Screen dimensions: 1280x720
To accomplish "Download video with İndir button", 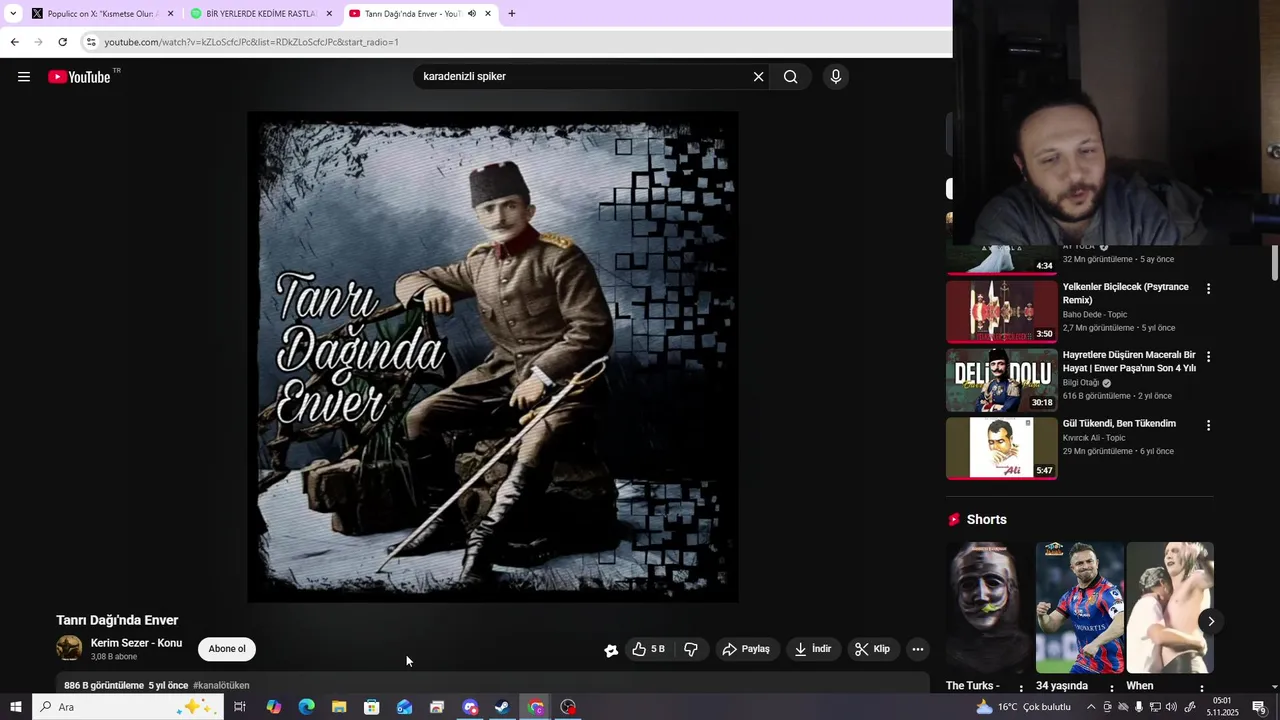I will click(813, 649).
